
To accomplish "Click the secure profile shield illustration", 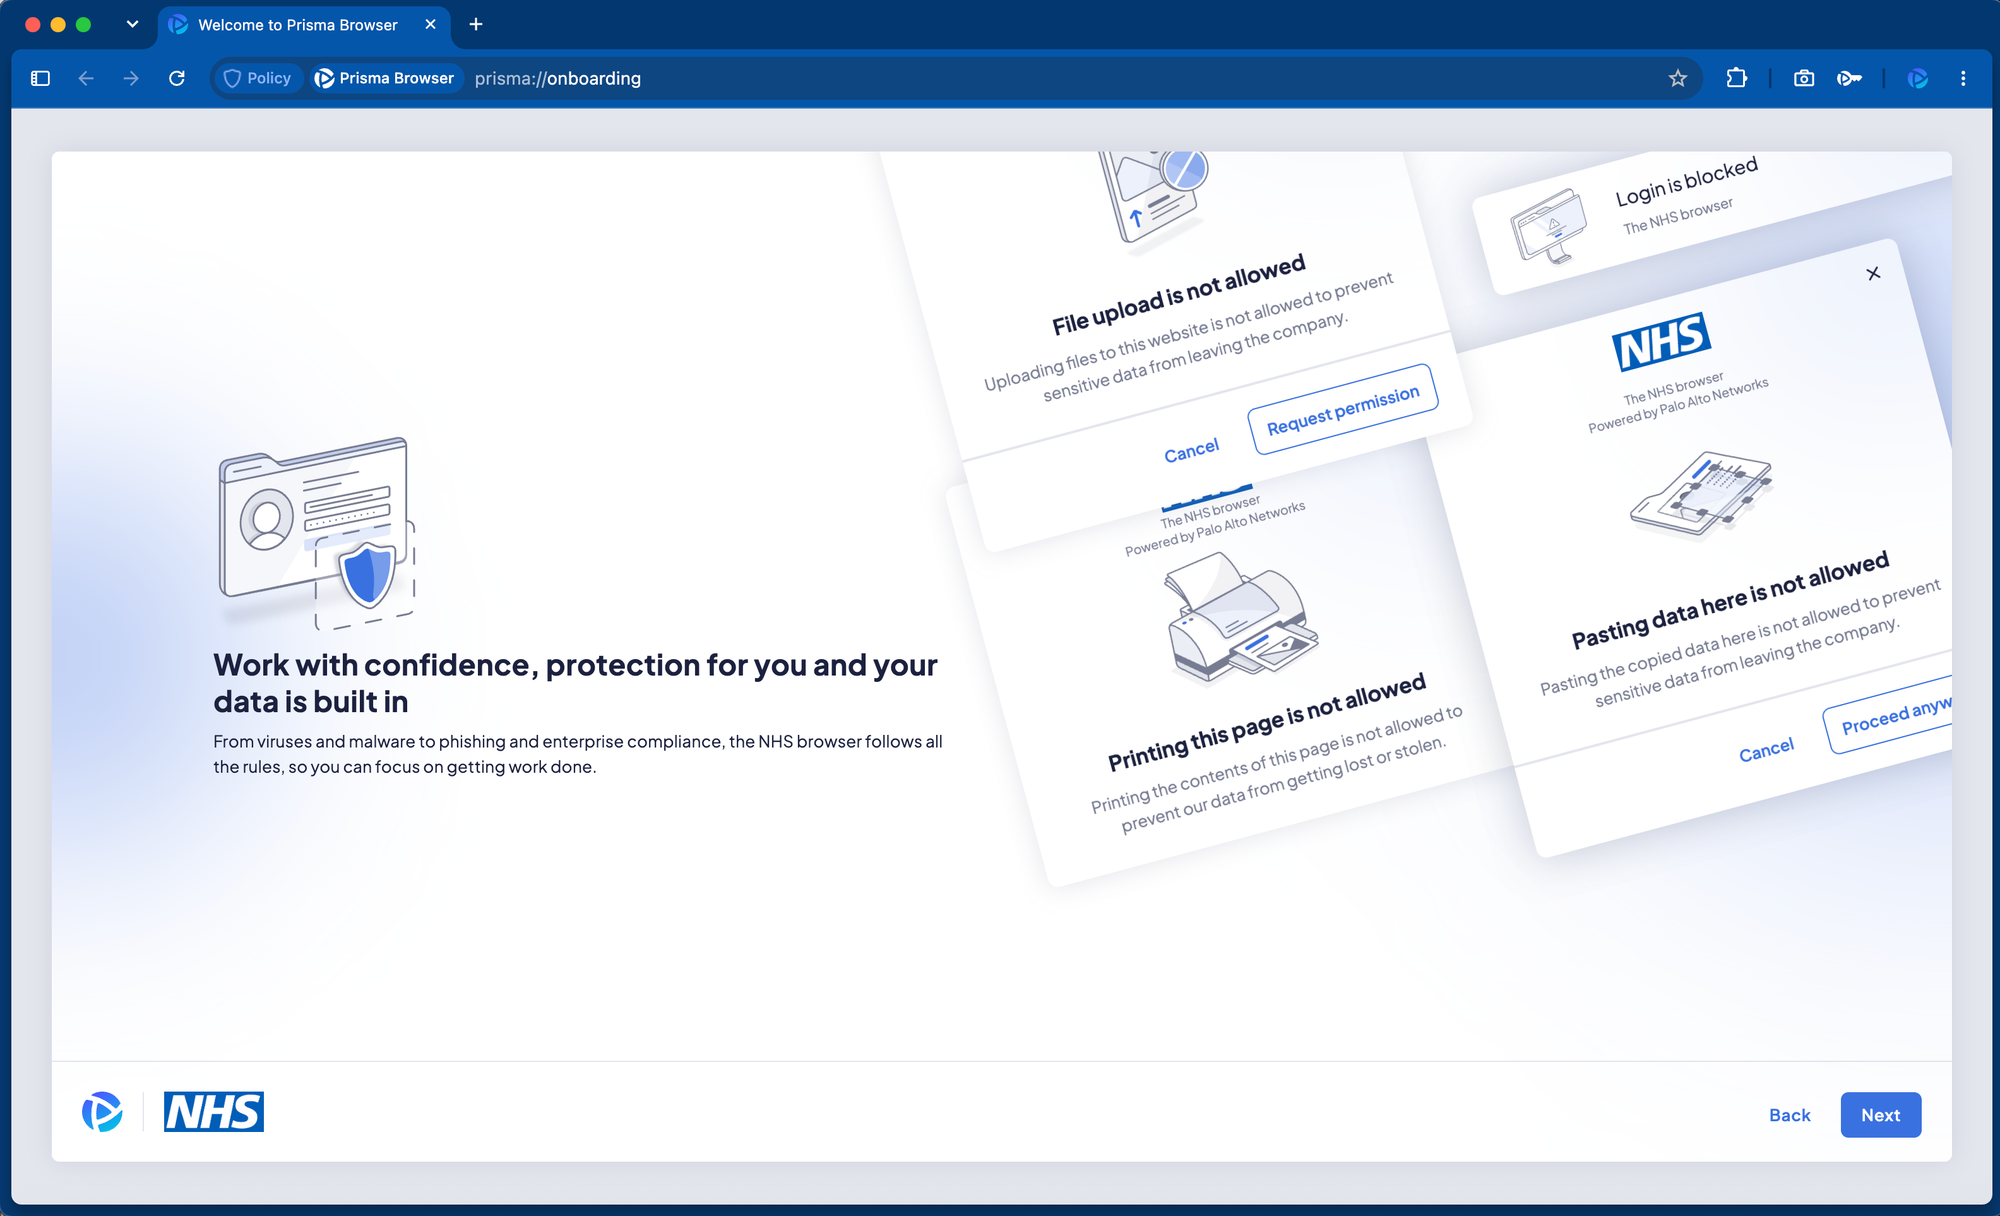I will 317,533.
